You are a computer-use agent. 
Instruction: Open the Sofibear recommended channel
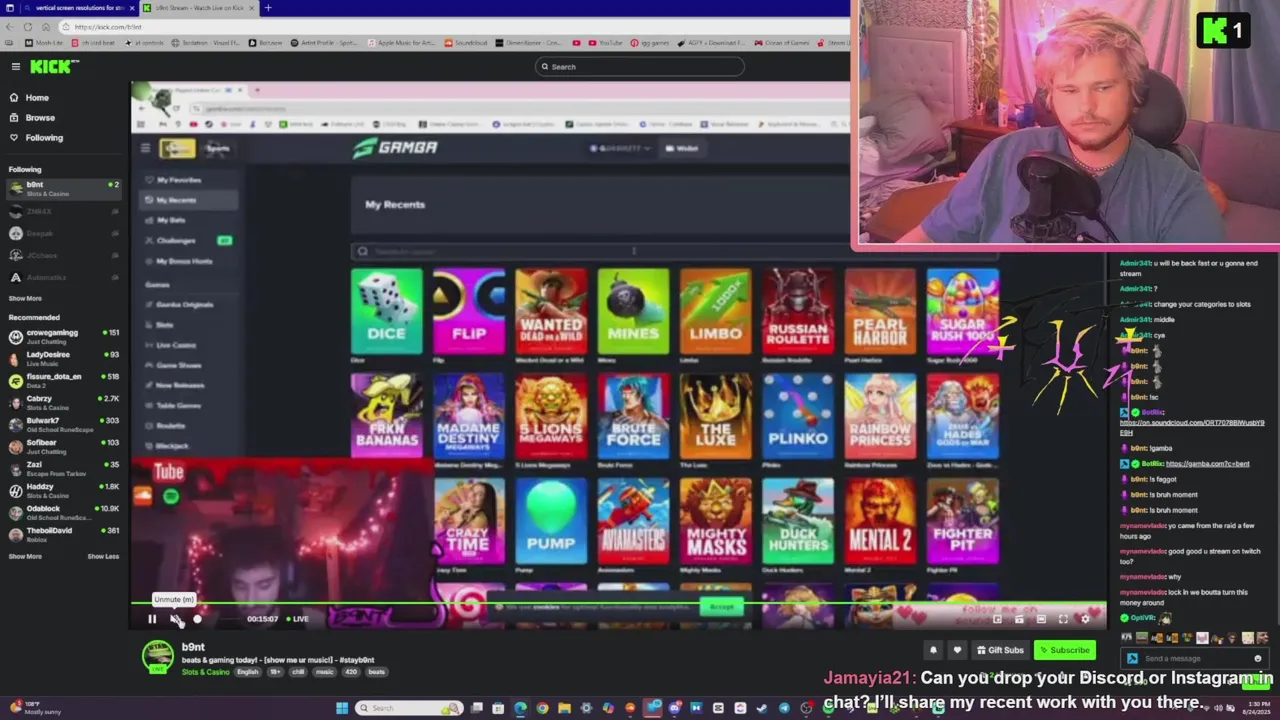[x=63, y=446]
